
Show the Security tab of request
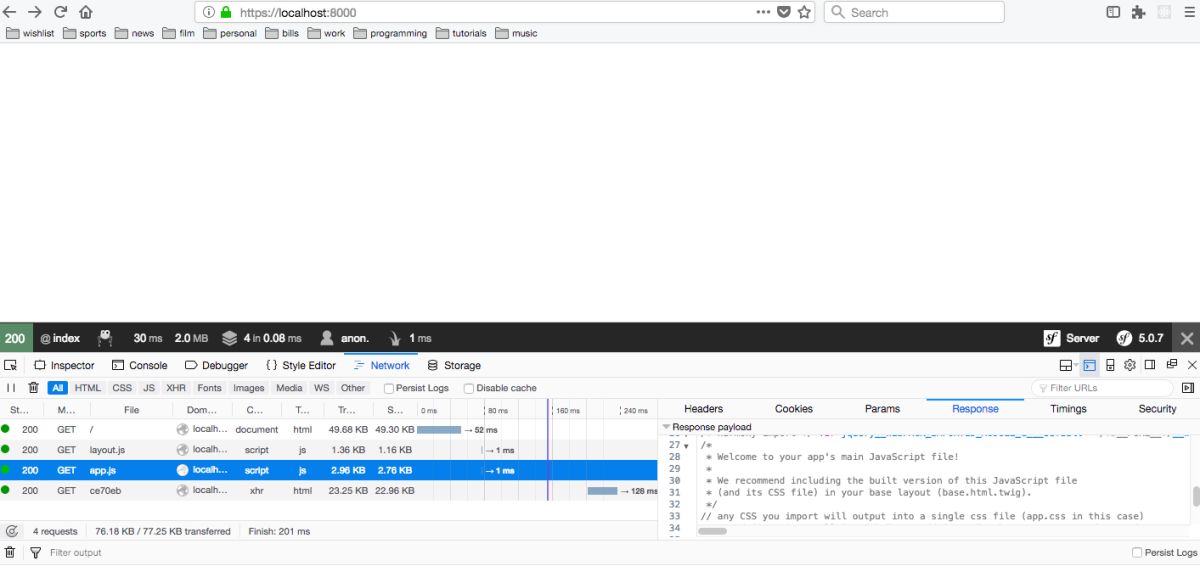coord(1157,409)
